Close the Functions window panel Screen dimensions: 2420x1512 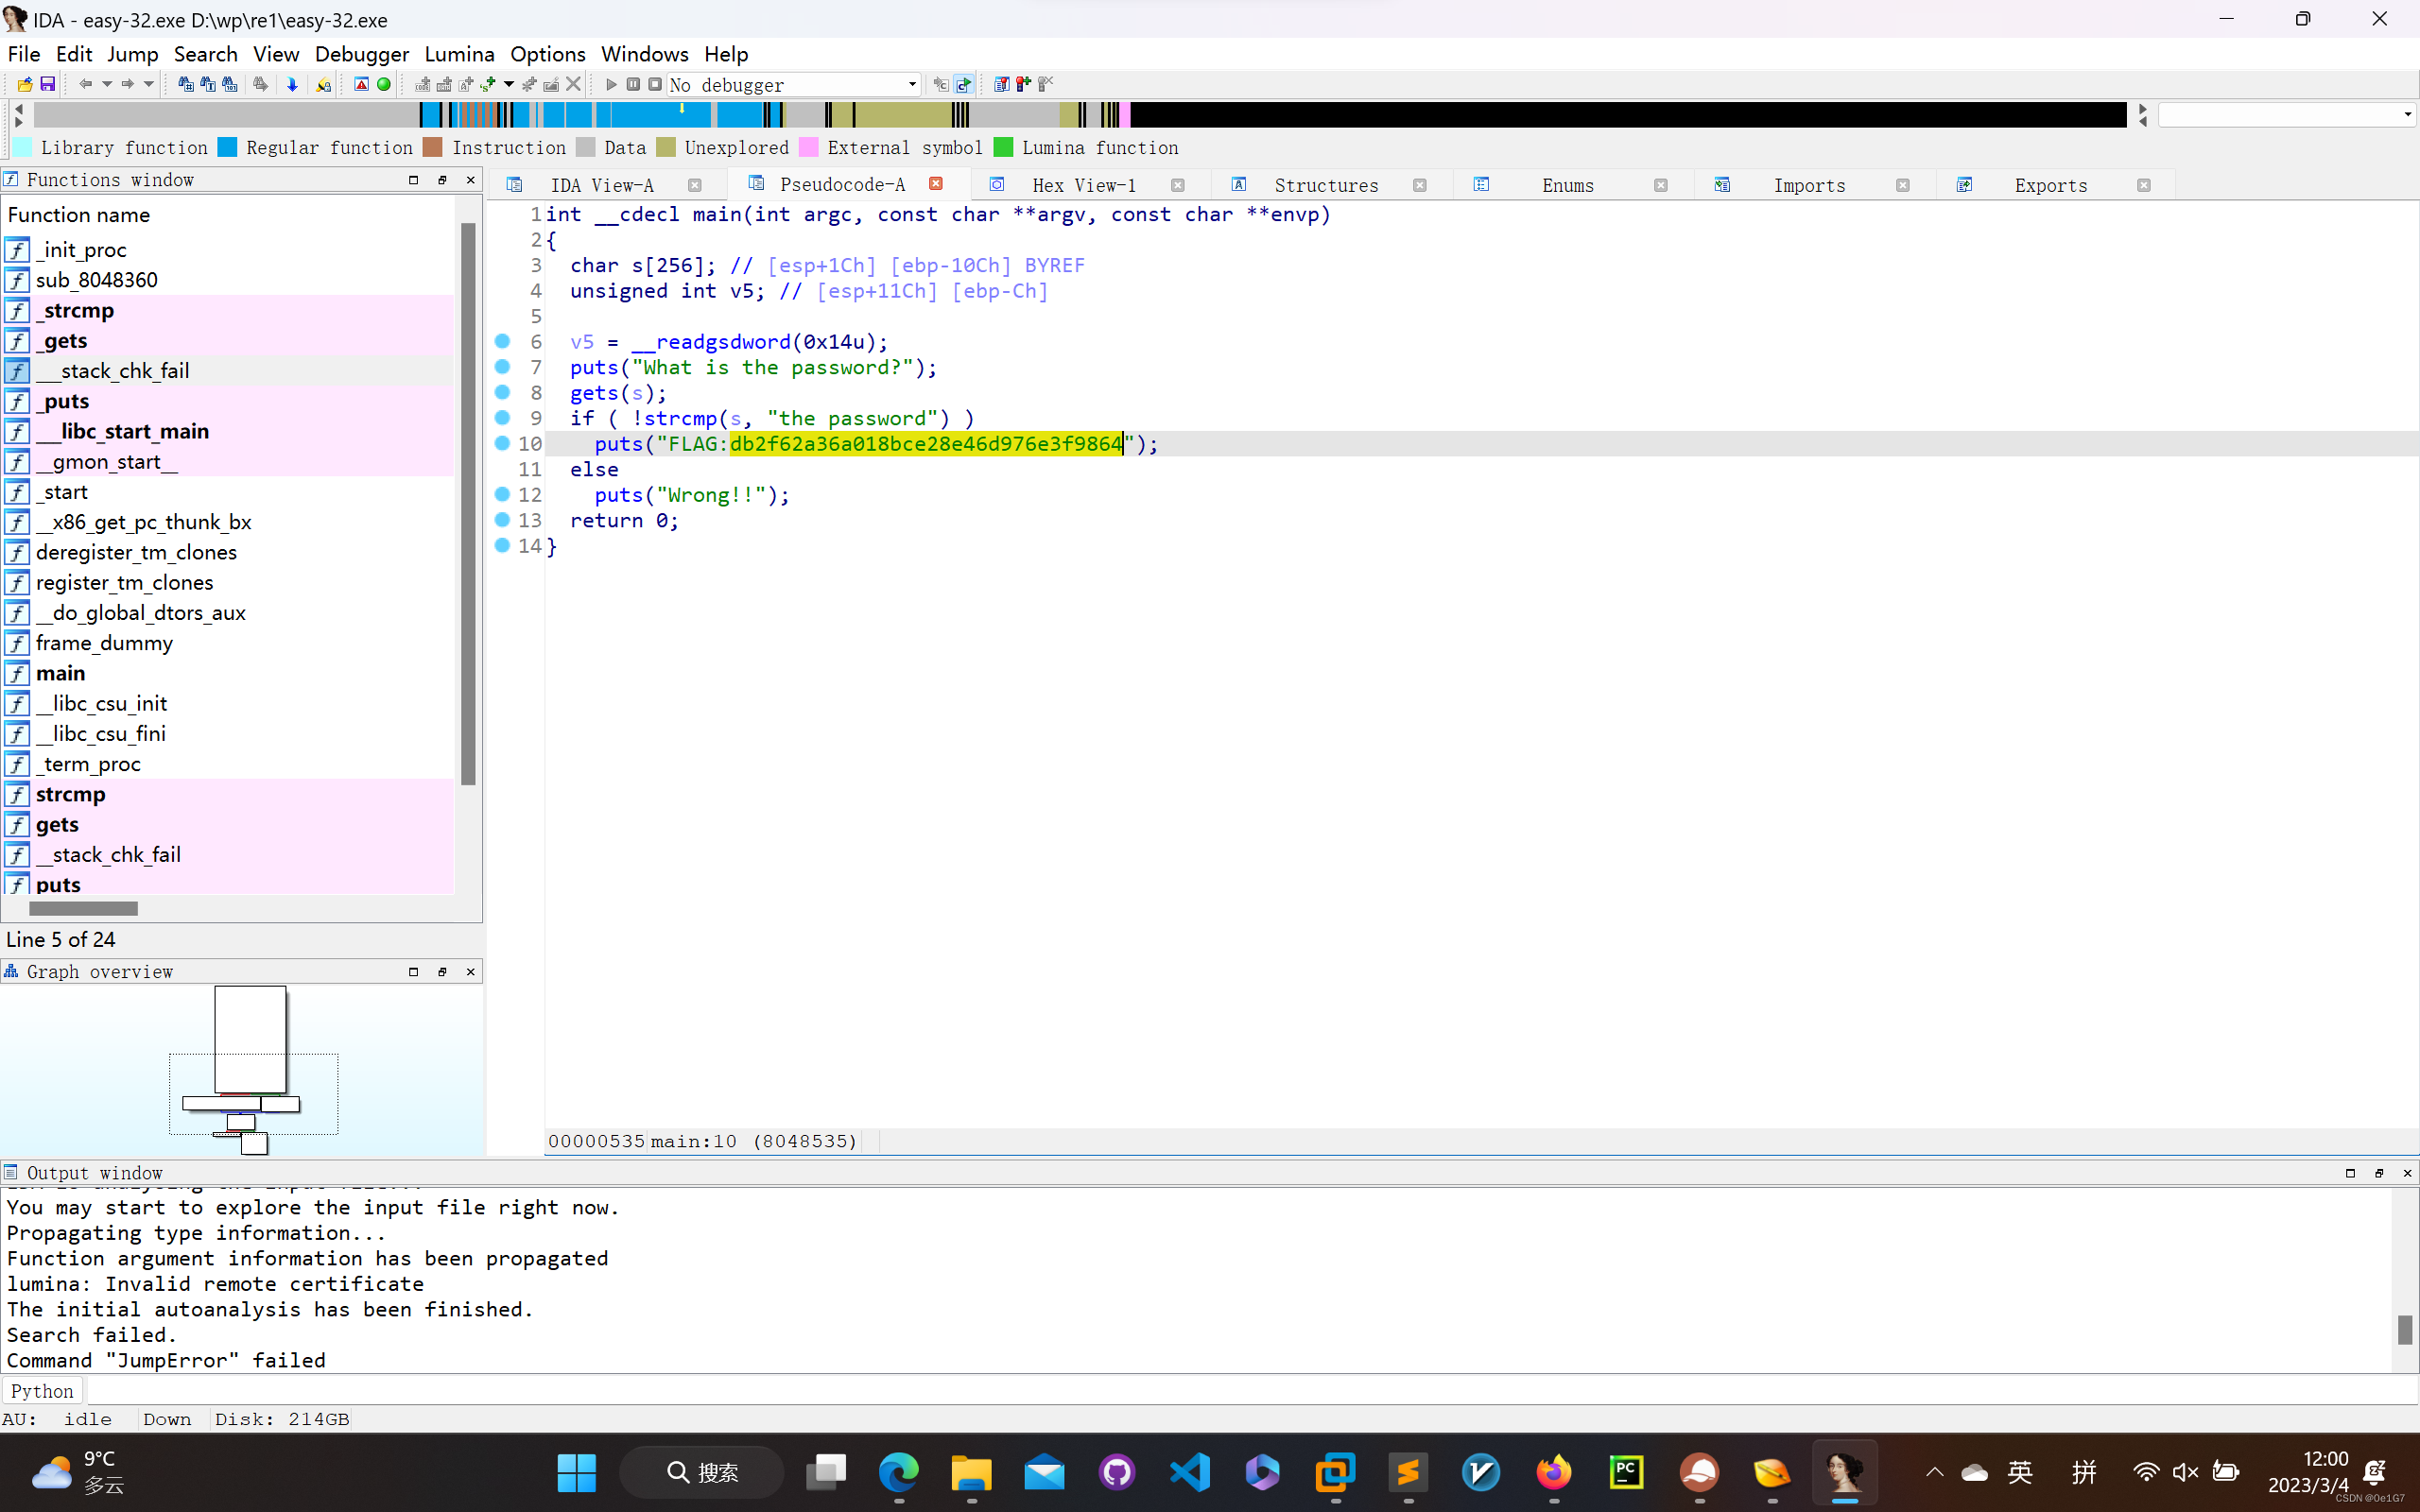(x=471, y=180)
